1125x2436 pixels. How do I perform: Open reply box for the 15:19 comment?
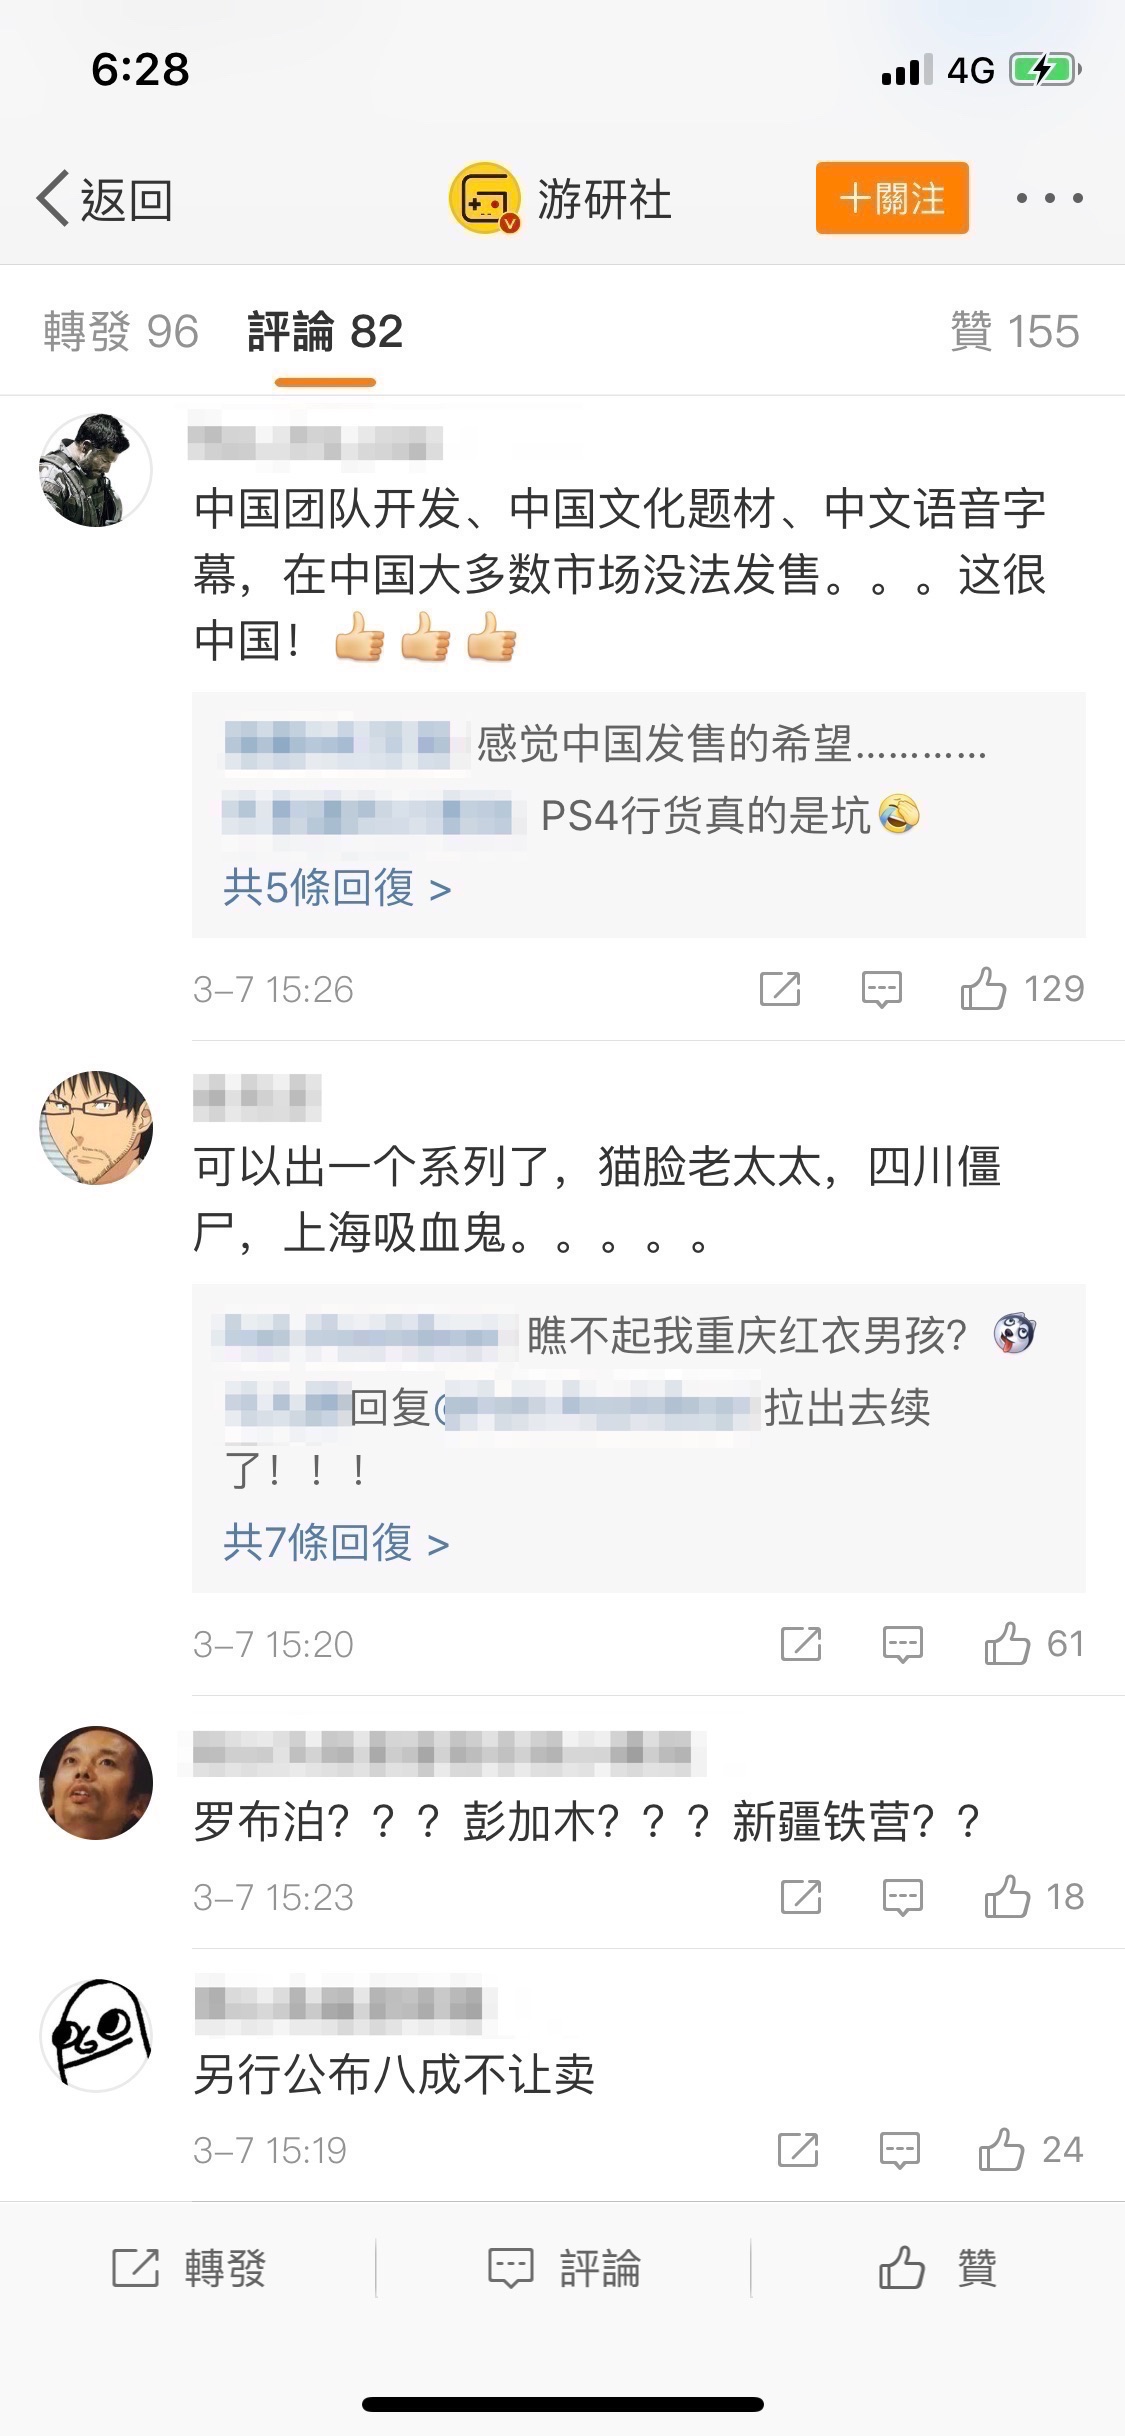pos(899,2150)
